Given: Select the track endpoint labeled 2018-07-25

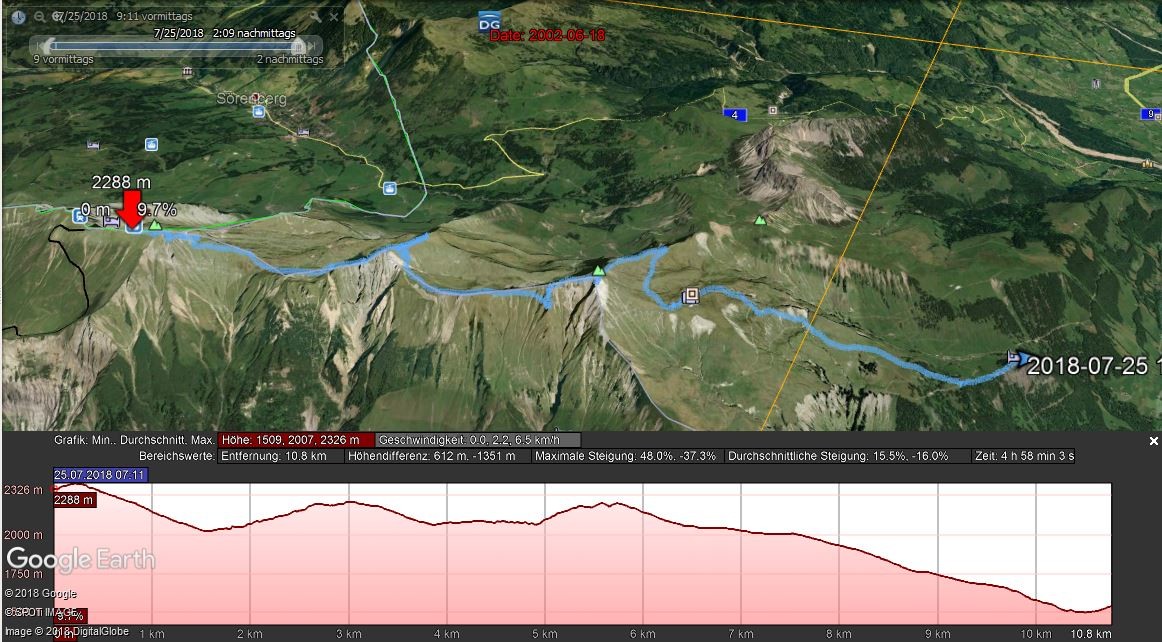Looking at the screenshot, I should pyautogui.click(x=1017, y=358).
